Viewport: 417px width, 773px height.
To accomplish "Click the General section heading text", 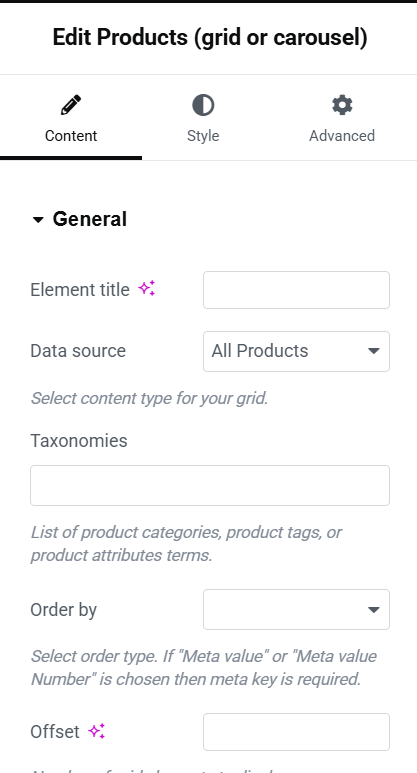I will (90, 219).
